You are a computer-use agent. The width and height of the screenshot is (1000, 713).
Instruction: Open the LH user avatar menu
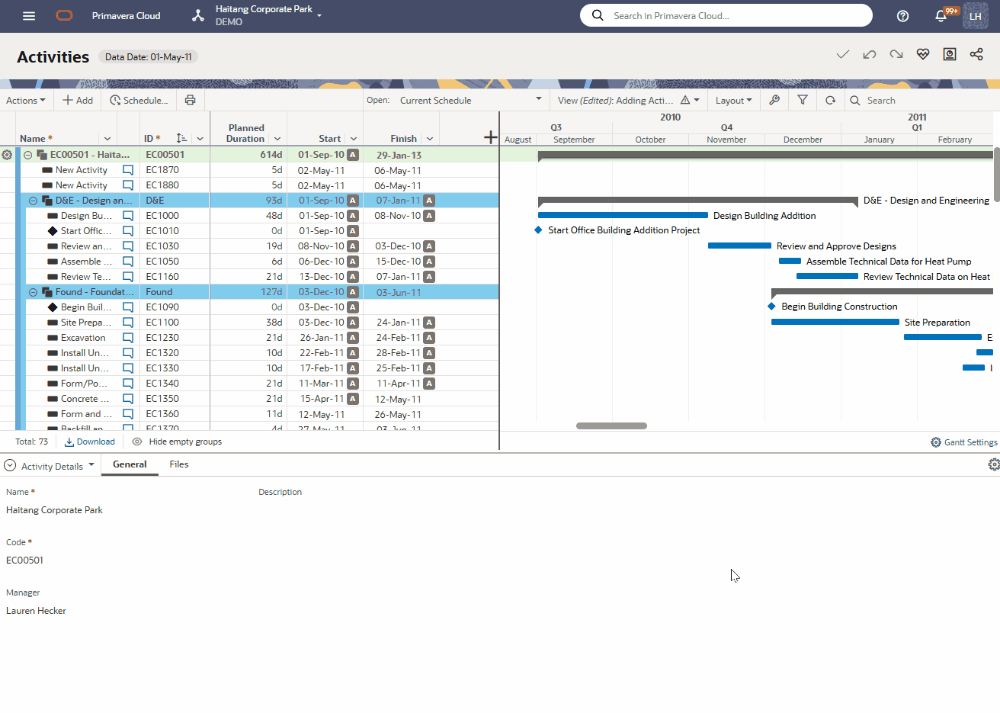click(x=975, y=16)
